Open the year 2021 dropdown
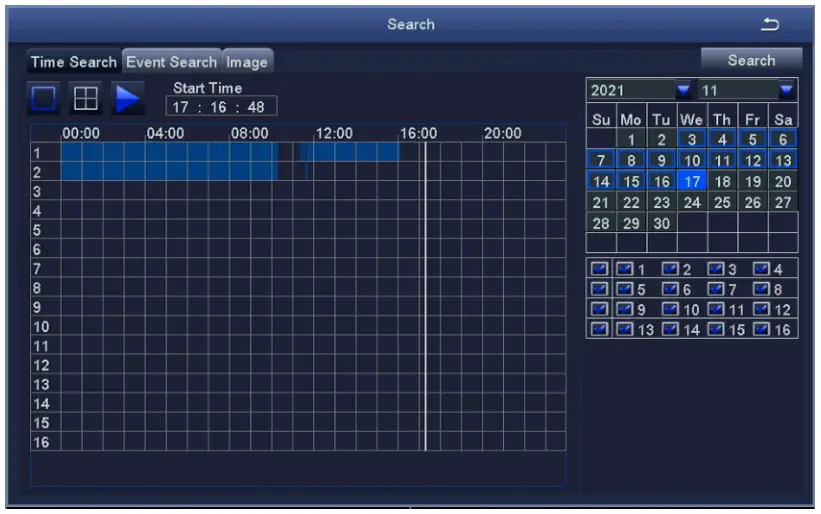 point(683,90)
